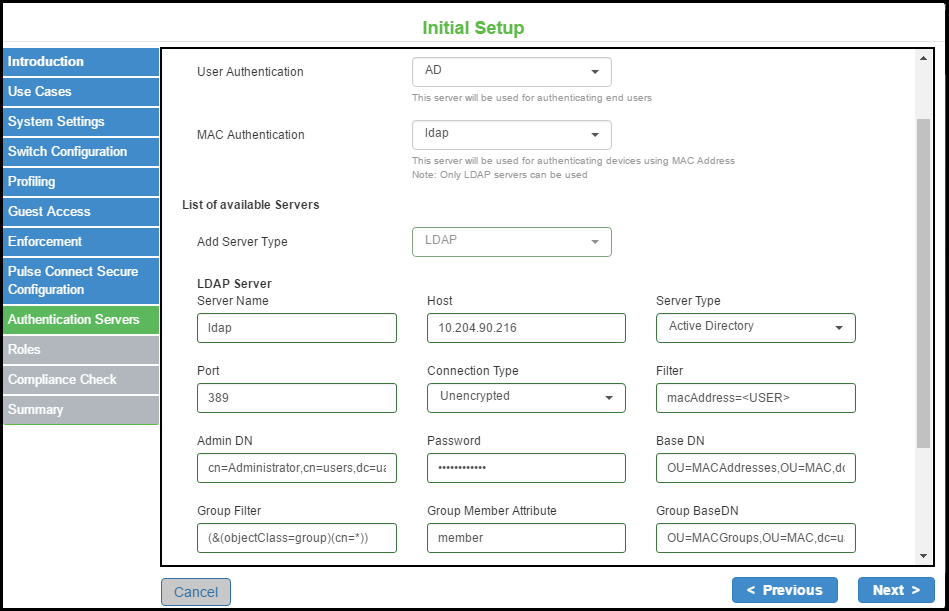Open Pulse Connect Secure Configuration step
The width and height of the screenshot is (949, 611).
pyautogui.click(x=80, y=281)
